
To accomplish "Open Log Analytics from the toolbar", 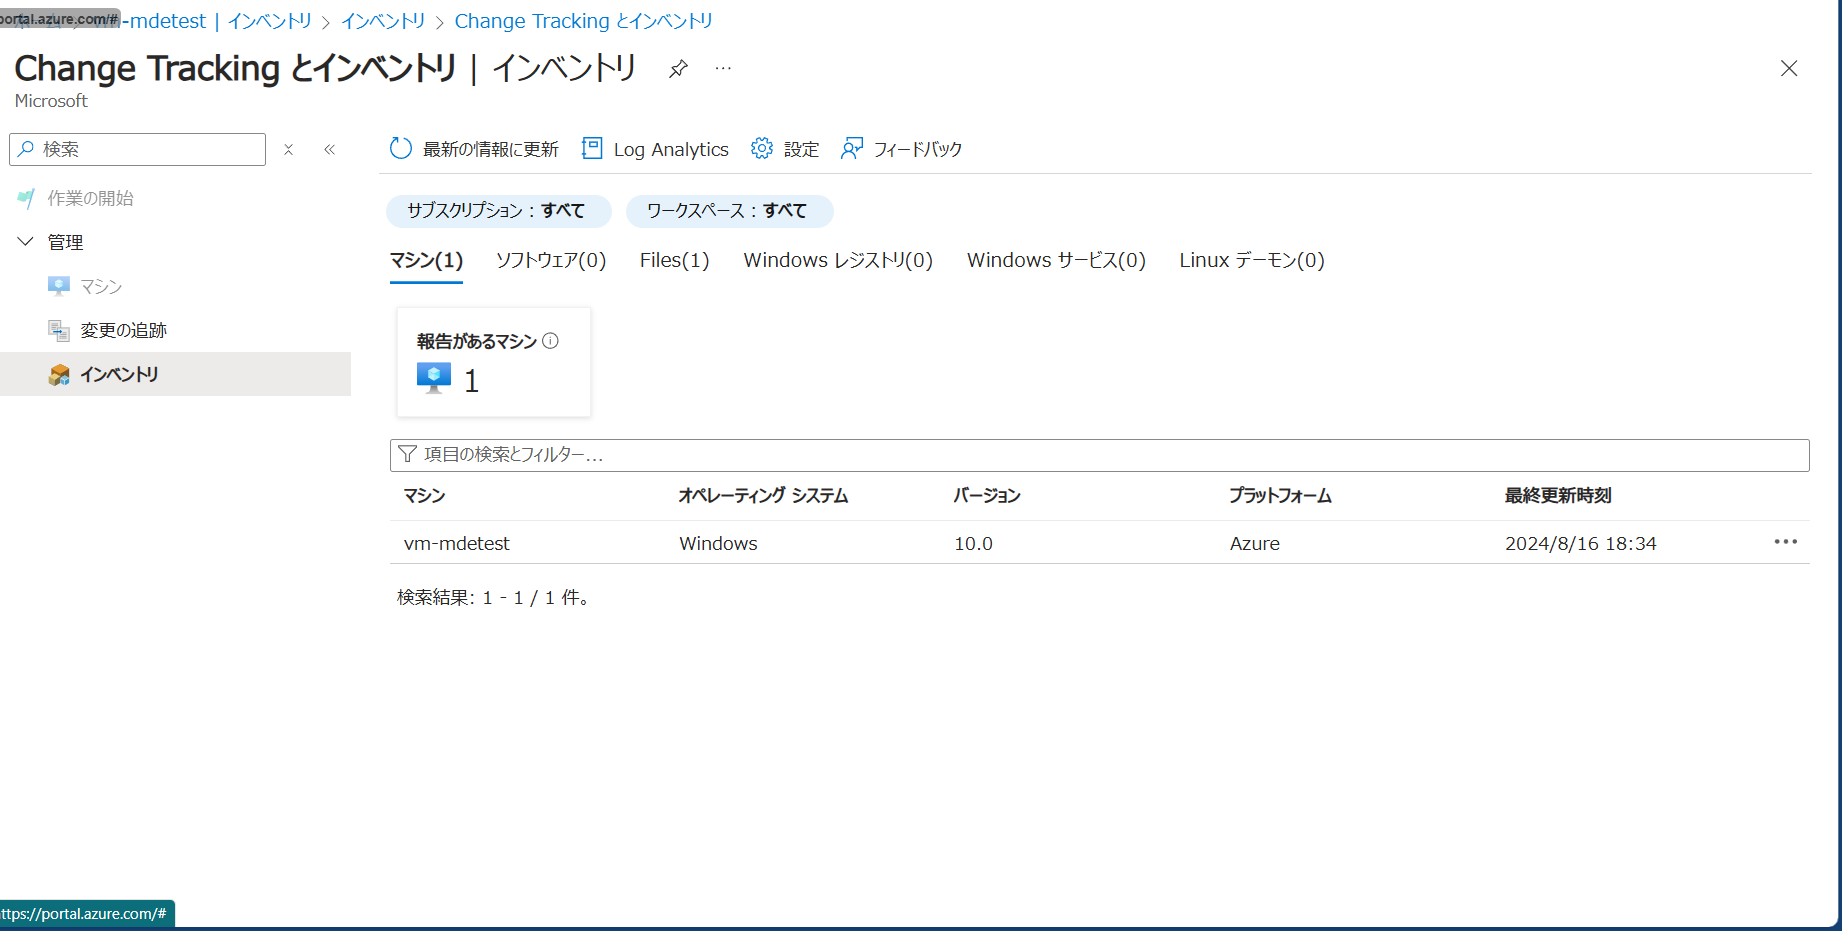I will [x=655, y=149].
